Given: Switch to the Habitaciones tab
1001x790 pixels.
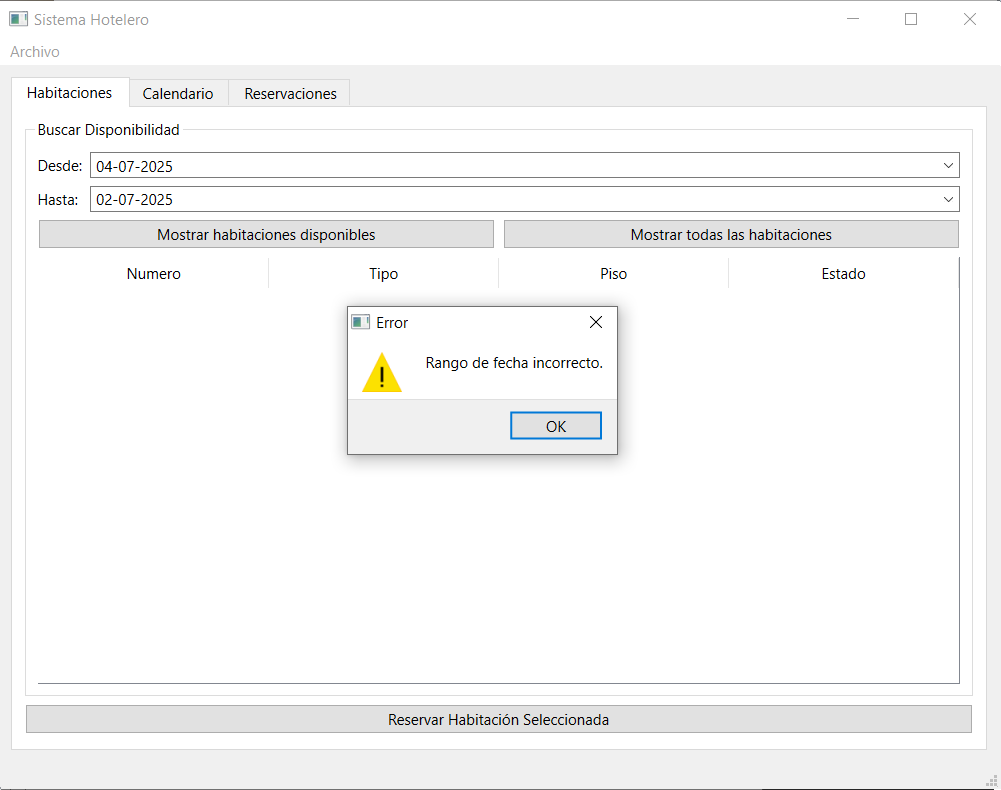Looking at the screenshot, I should click(70, 93).
